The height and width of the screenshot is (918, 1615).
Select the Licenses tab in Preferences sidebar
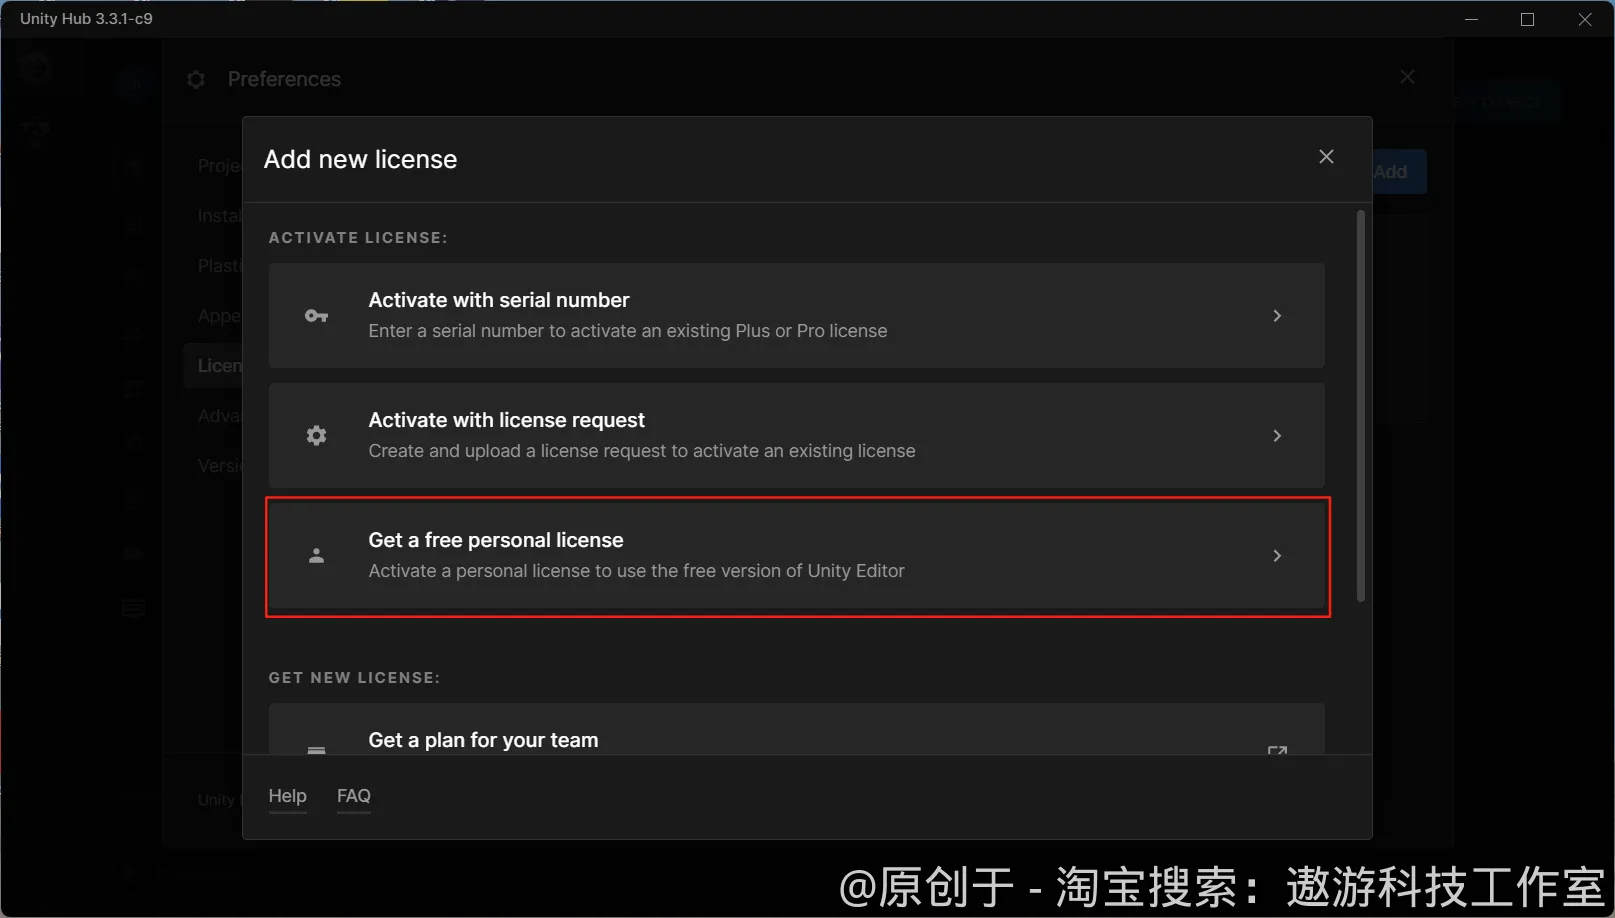214,366
